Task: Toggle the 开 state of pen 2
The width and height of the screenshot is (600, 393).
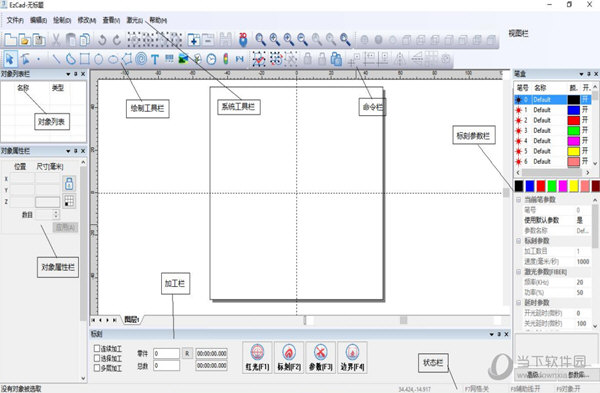Action: click(x=585, y=120)
